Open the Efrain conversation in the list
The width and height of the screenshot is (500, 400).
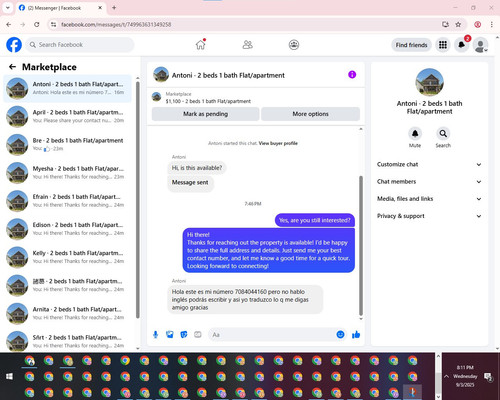click(67, 201)
